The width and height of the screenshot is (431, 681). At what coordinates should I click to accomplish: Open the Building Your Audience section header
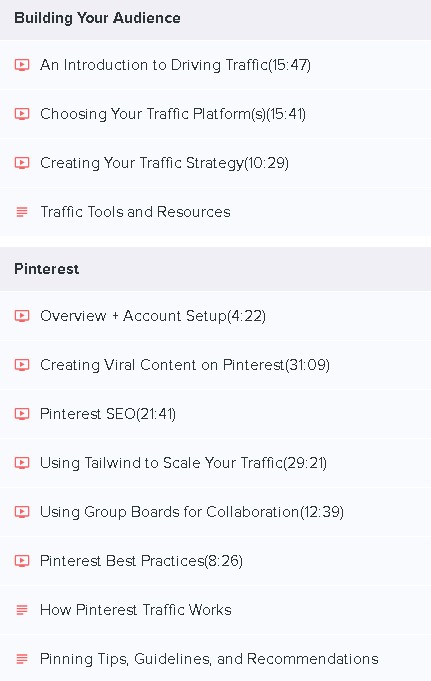click(216, 20)
